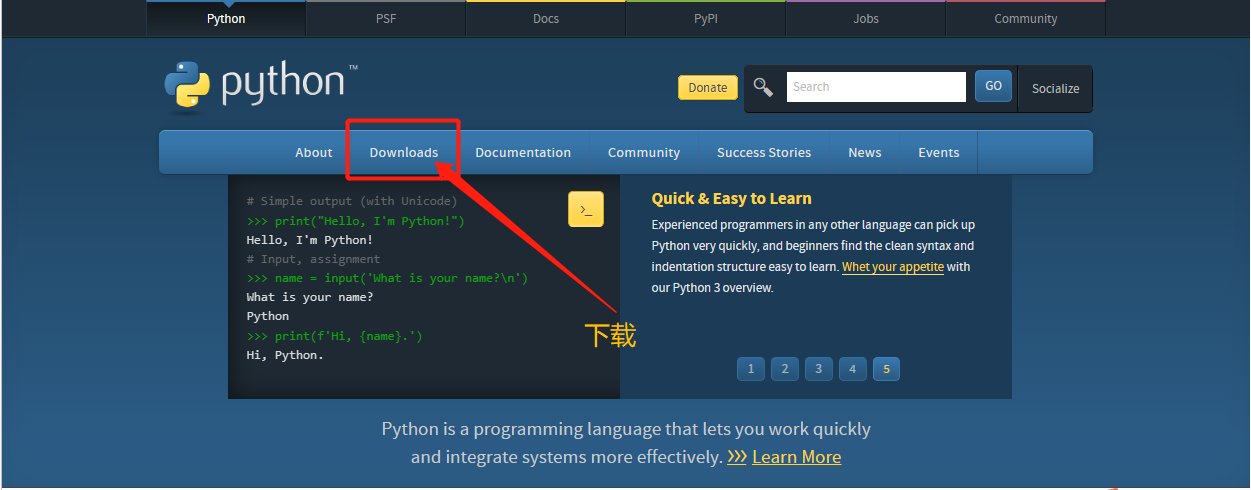Open the News menu
The width and height of the screenshot is (1251, 490).
(x=865, y=152)
